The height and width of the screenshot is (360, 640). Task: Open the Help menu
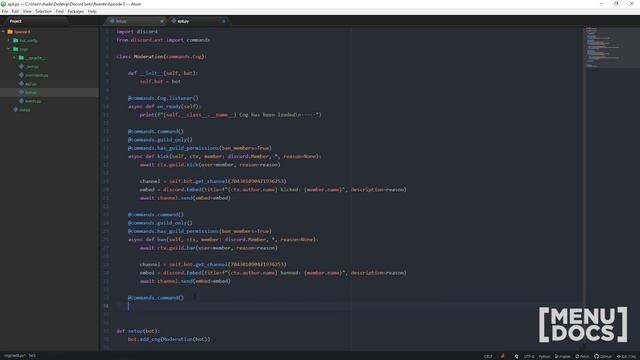tap(92, 11)
